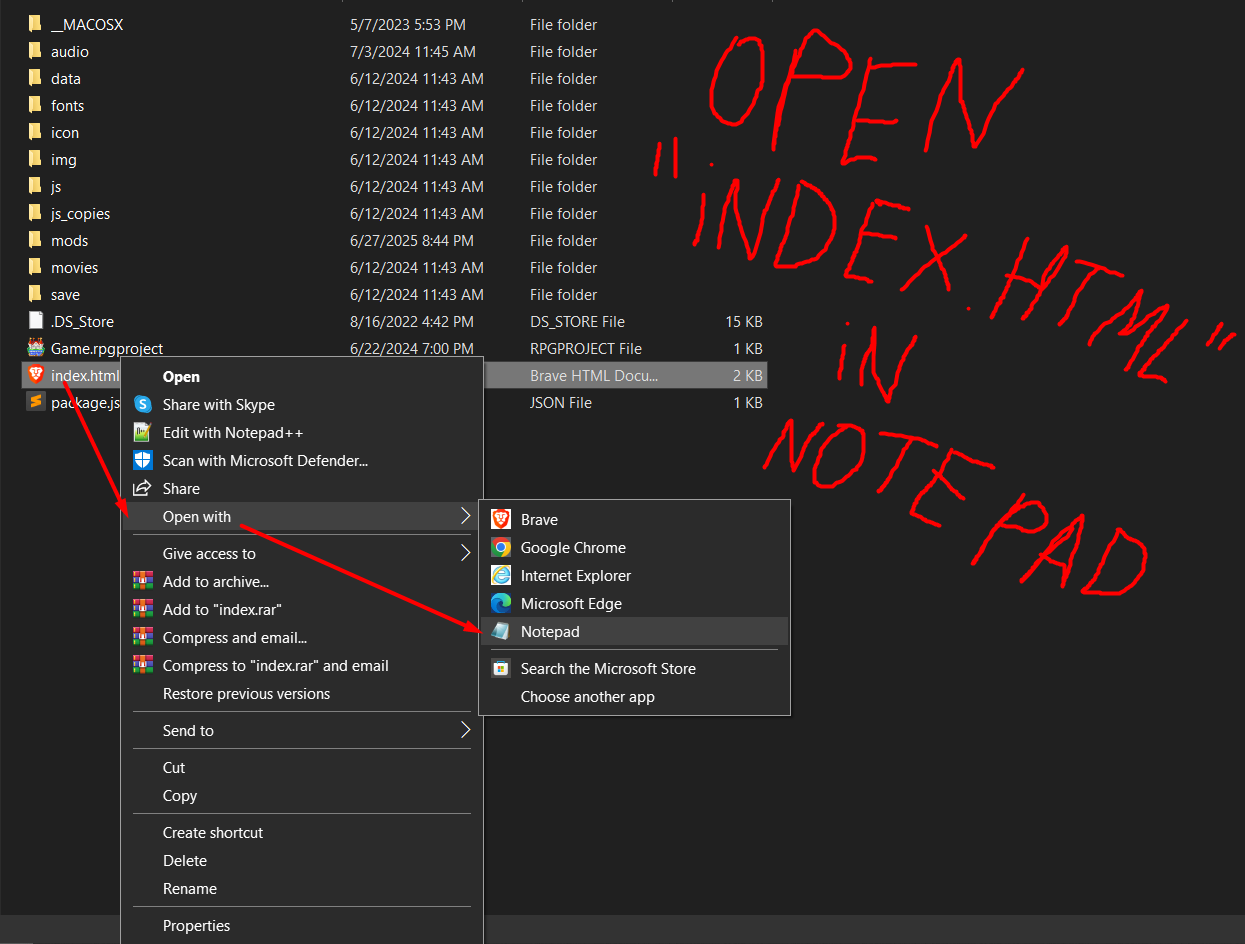
Task: Click the Brave lion icon in submenu
Action: [501, 520]
